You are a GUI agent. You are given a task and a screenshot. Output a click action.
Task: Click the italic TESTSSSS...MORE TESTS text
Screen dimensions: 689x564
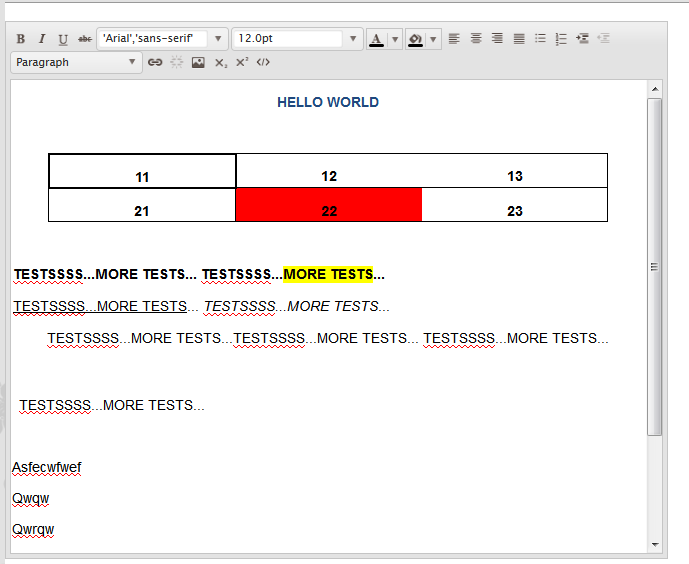coord(297,306)
